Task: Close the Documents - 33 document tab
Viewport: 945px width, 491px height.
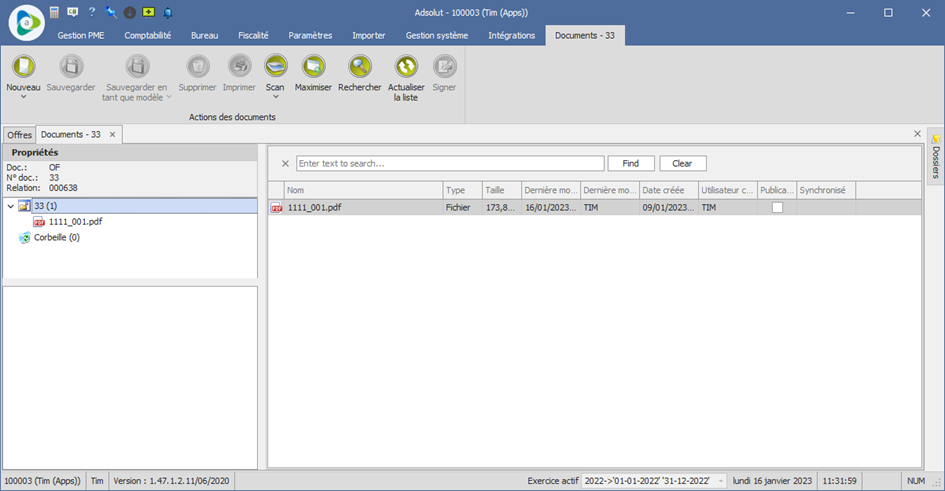Action: pos(112,135)
